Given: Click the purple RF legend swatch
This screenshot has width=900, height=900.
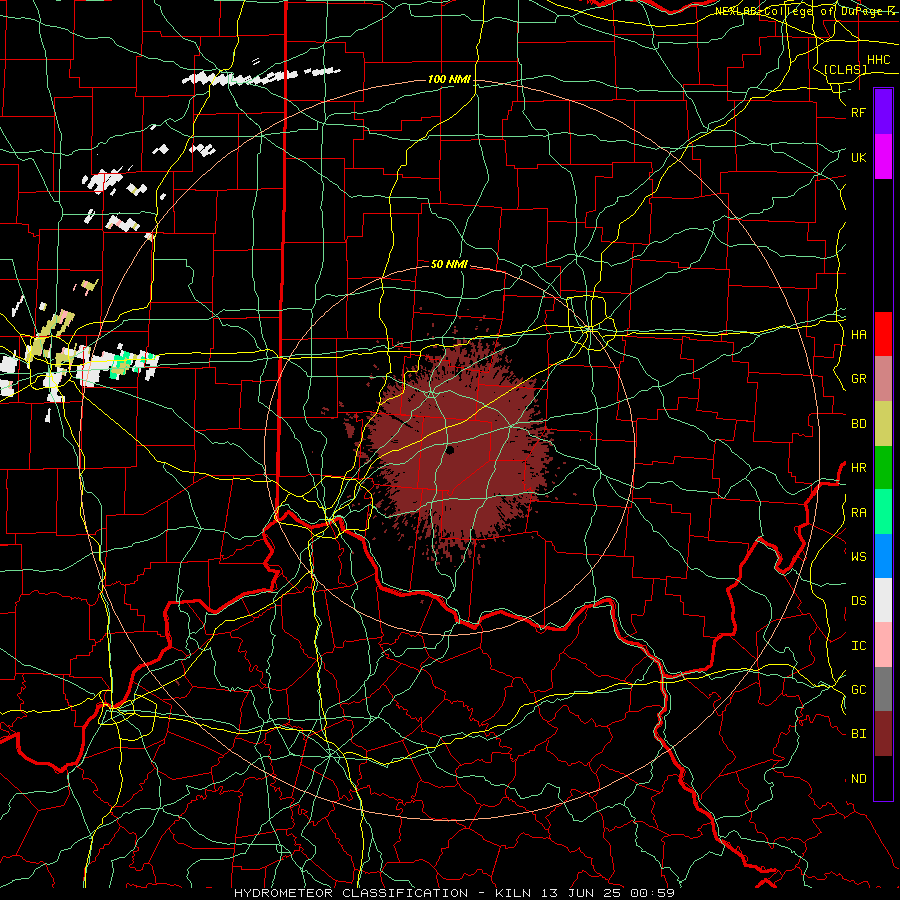Looking at the screenshot, I should 883,112.
